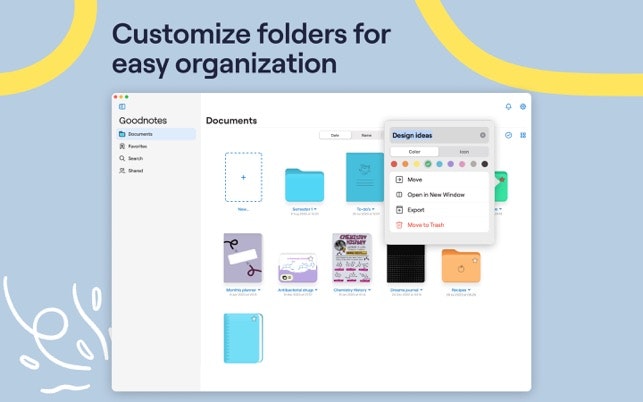The height and width of the screenshot is (402, 643).
Task: Click the Favorites bookmark icon in sidebar
Action: tap(122, 146)
